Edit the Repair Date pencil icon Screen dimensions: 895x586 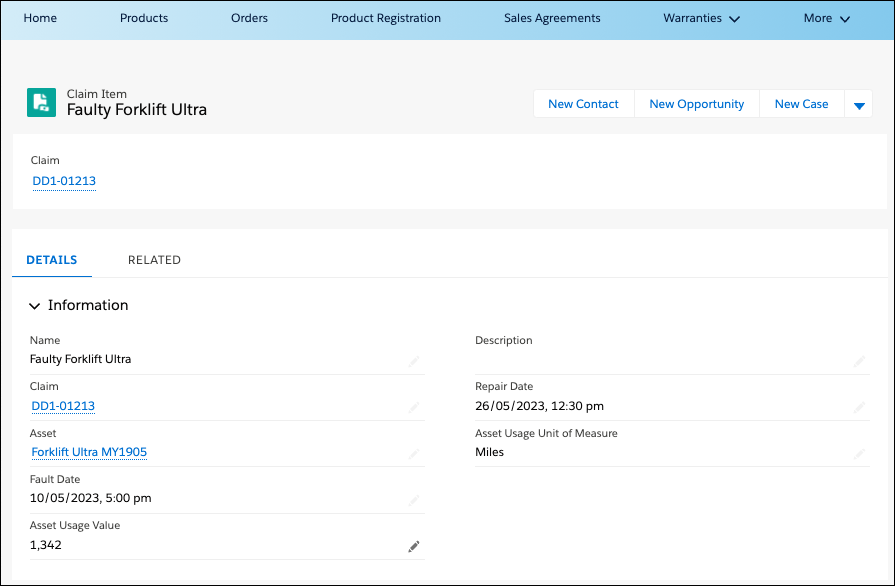(x=860, y=406)
